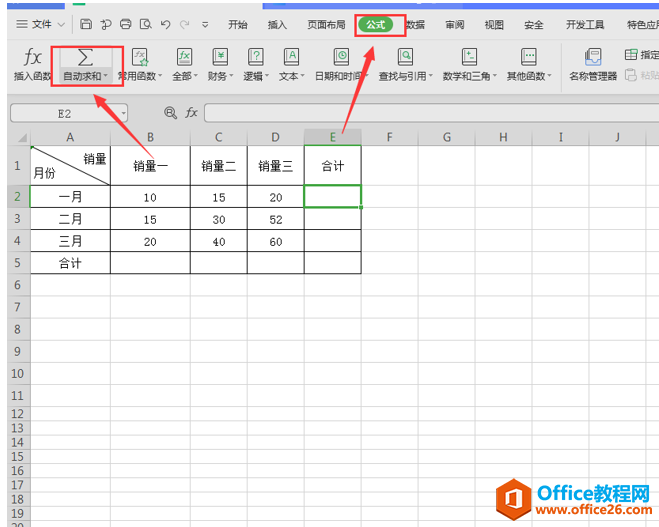This screenshot has height=527, width=659.
Task: Select cell E2 under 合计
Action: (332, 196)
